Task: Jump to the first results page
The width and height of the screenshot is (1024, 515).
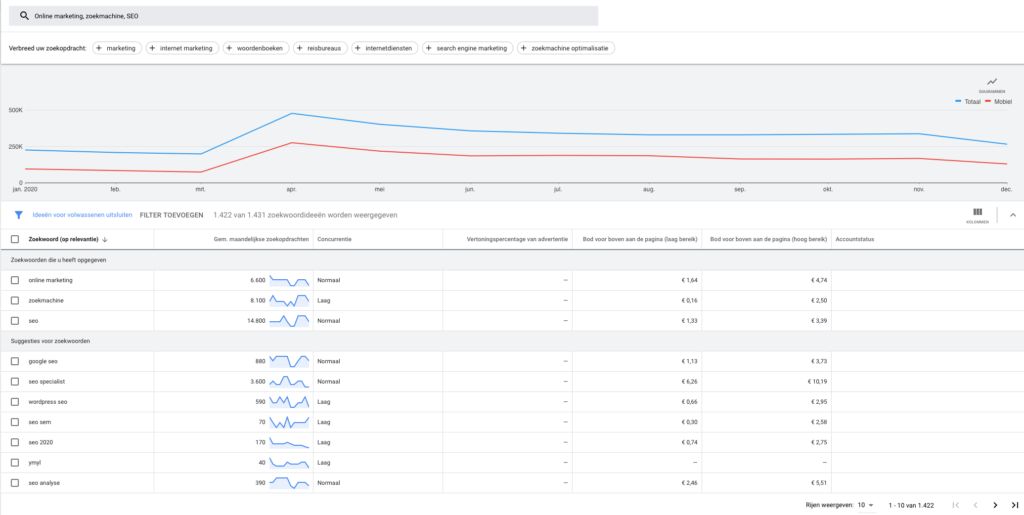Action: (x=956, y=505)
